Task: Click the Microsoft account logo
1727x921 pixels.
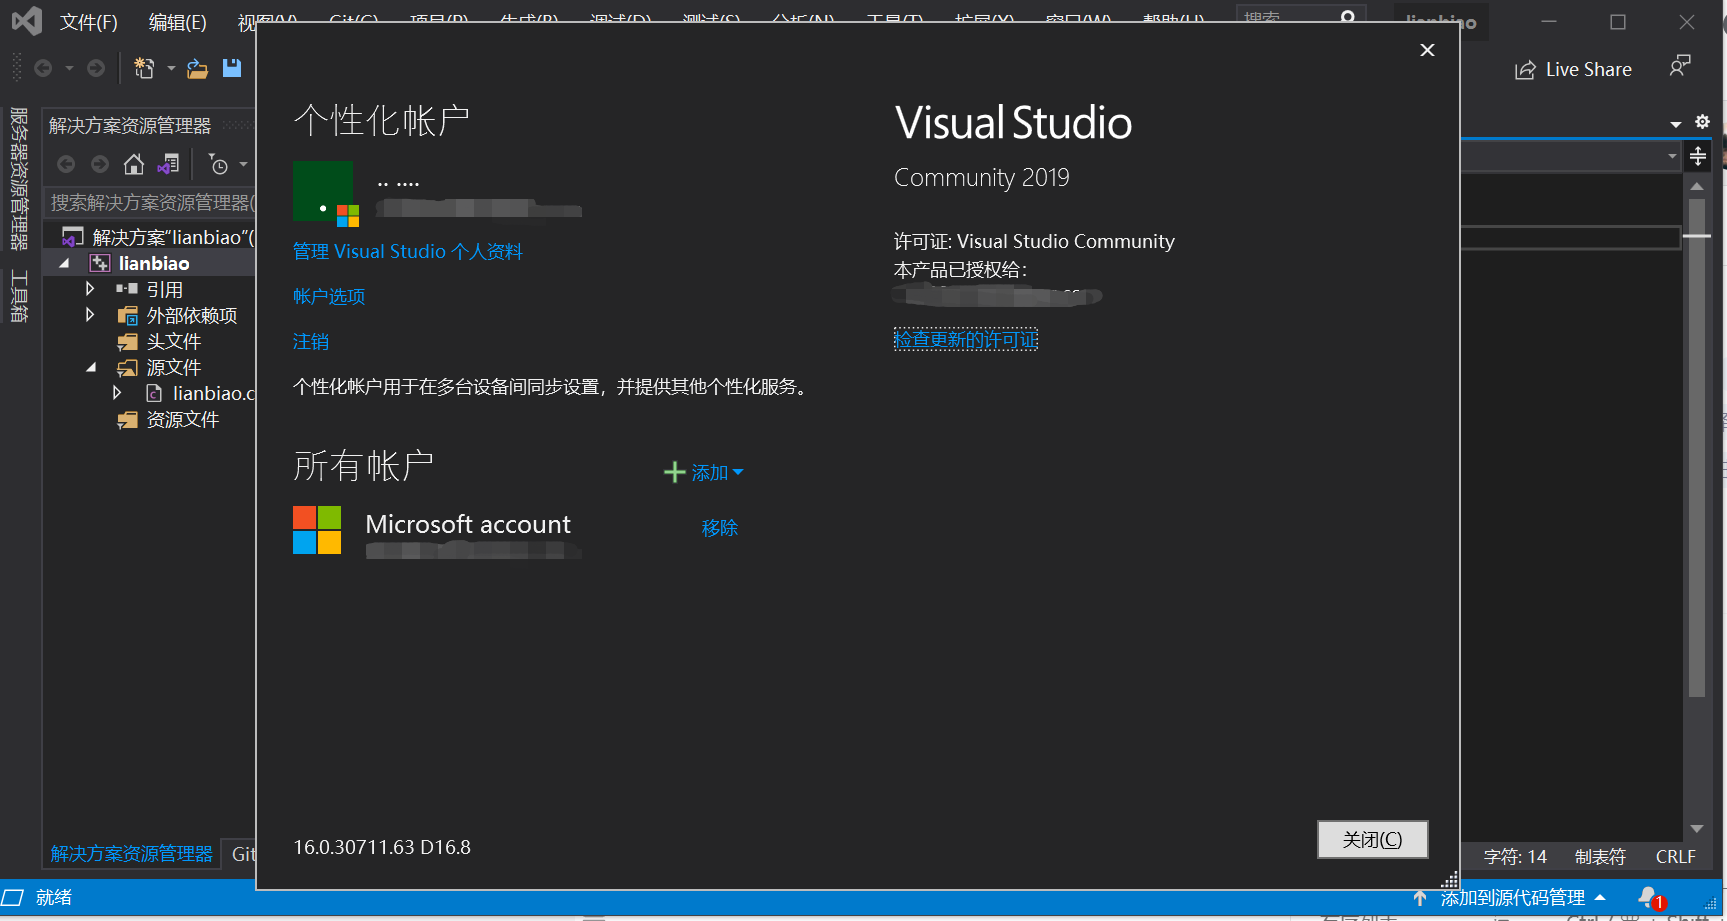Action: [x=317, y=529]
